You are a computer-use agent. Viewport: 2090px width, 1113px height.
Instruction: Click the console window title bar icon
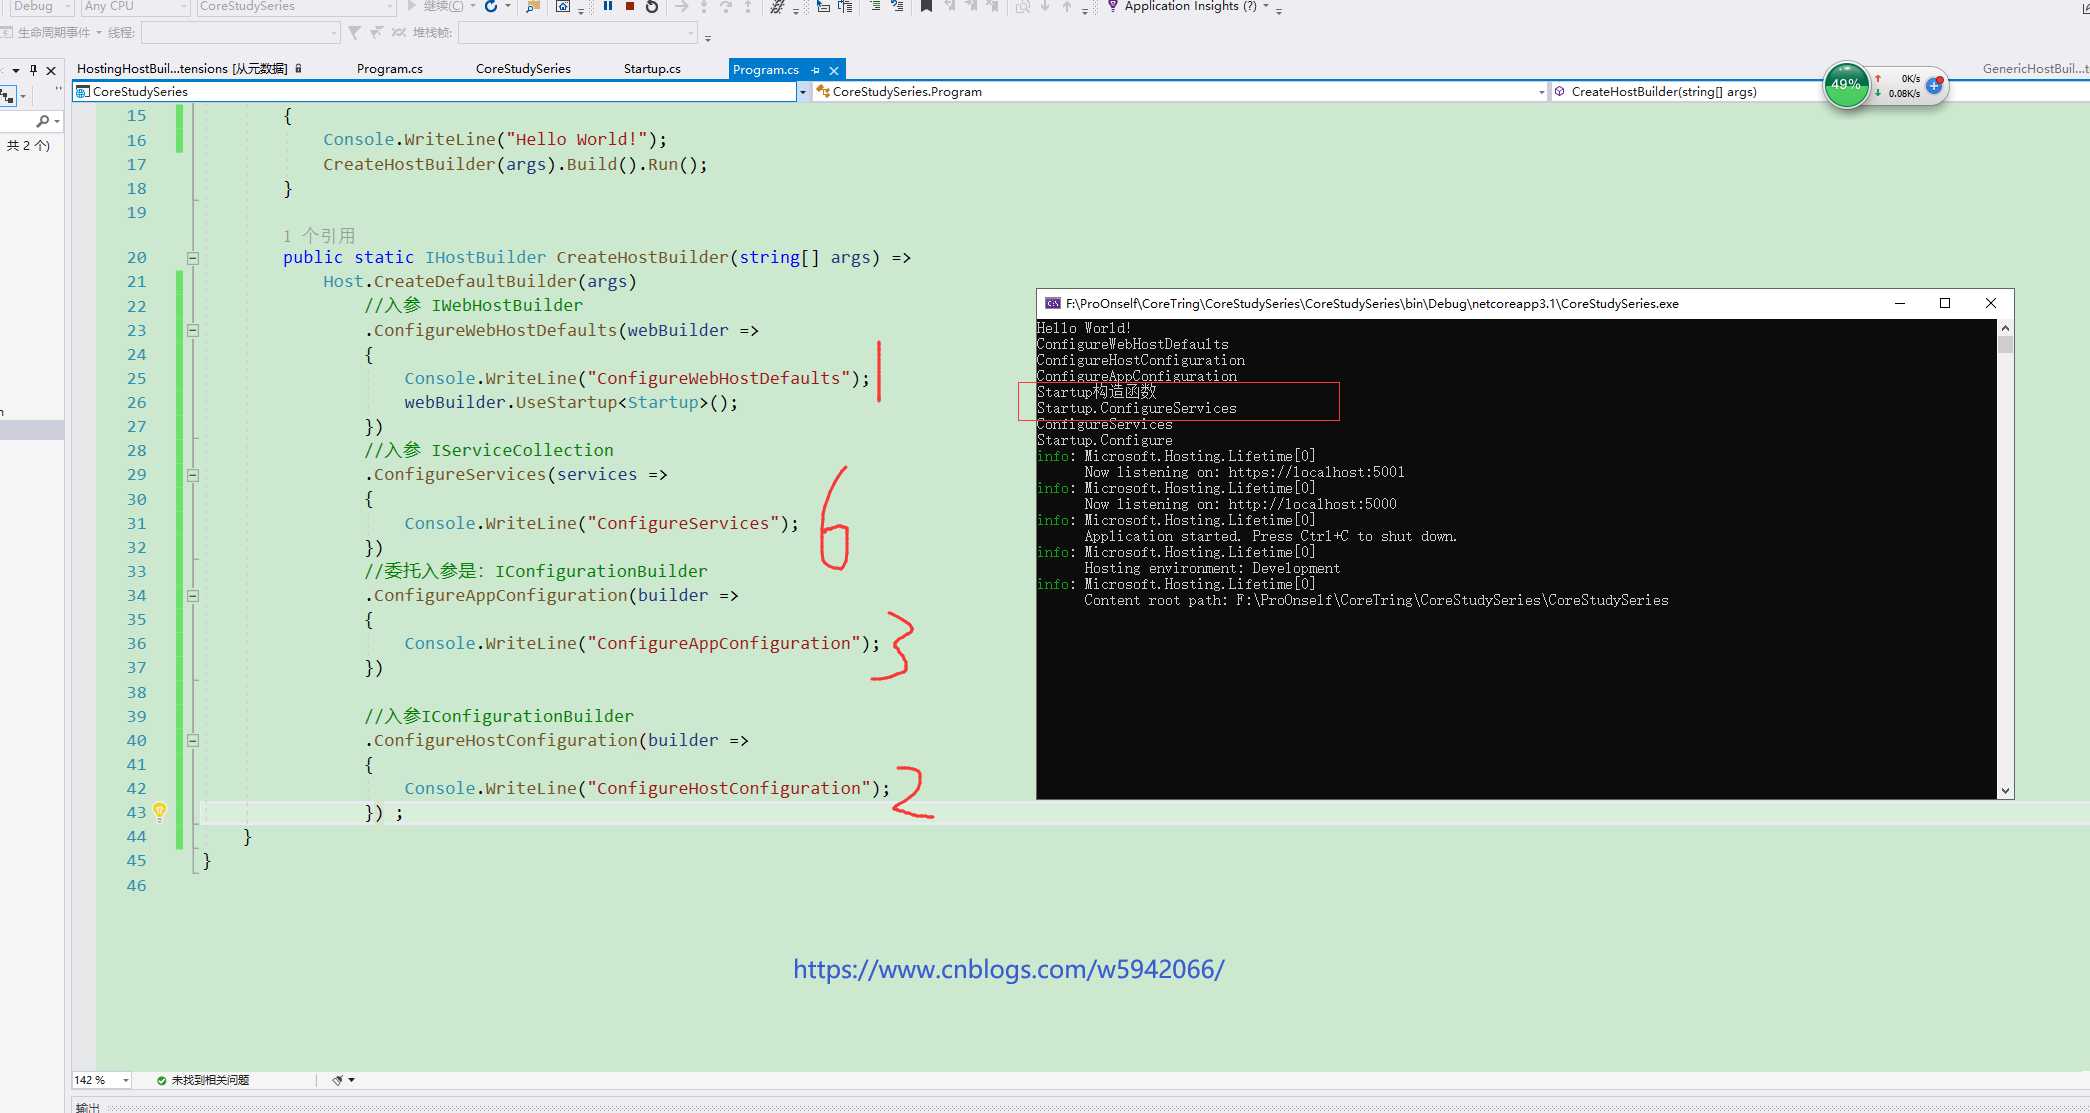[x=1052, y=303]
